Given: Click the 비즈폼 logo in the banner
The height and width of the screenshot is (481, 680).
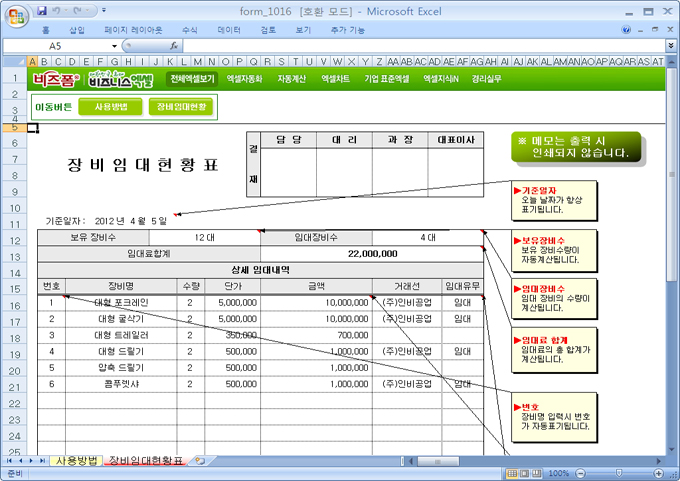Looking at the screenshot, I should [x=56, y=79].
